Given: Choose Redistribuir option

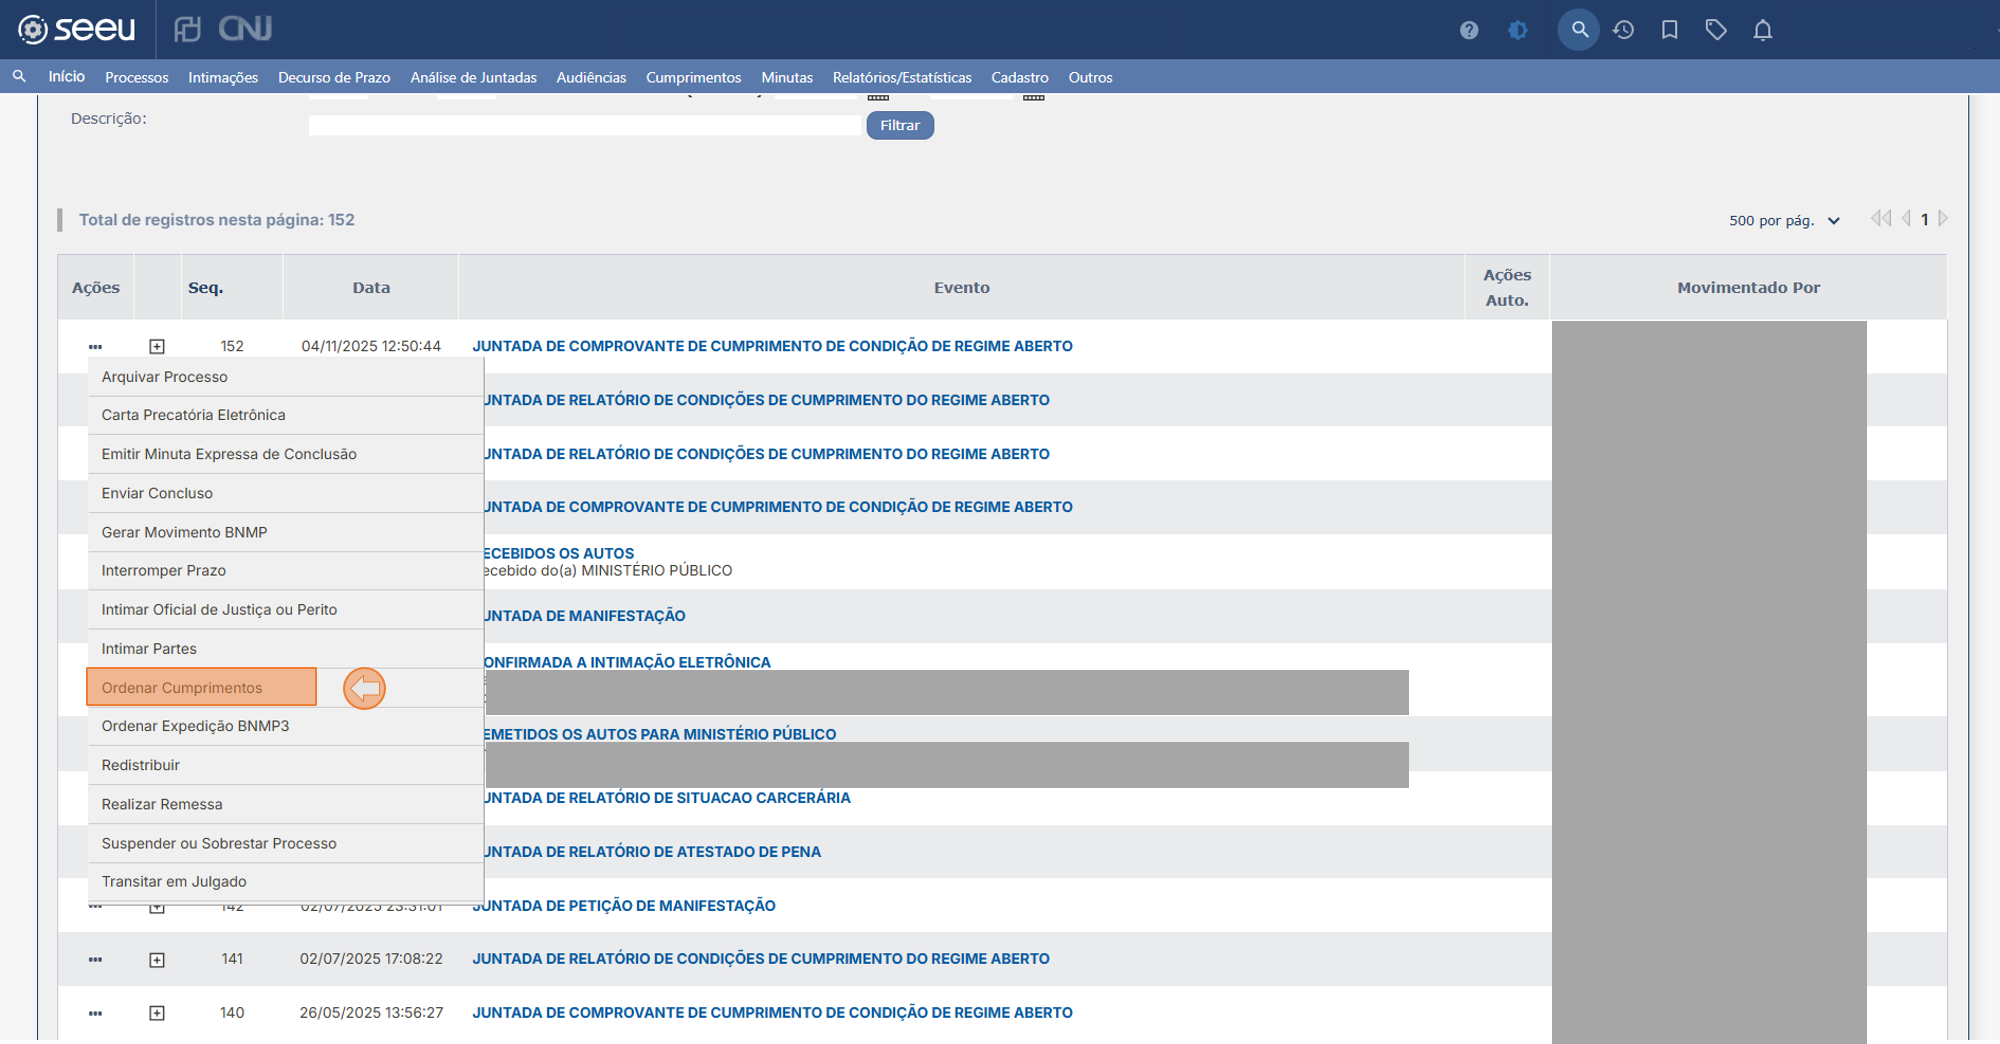Looking at the screenshot, I should (x=286, y=765).
